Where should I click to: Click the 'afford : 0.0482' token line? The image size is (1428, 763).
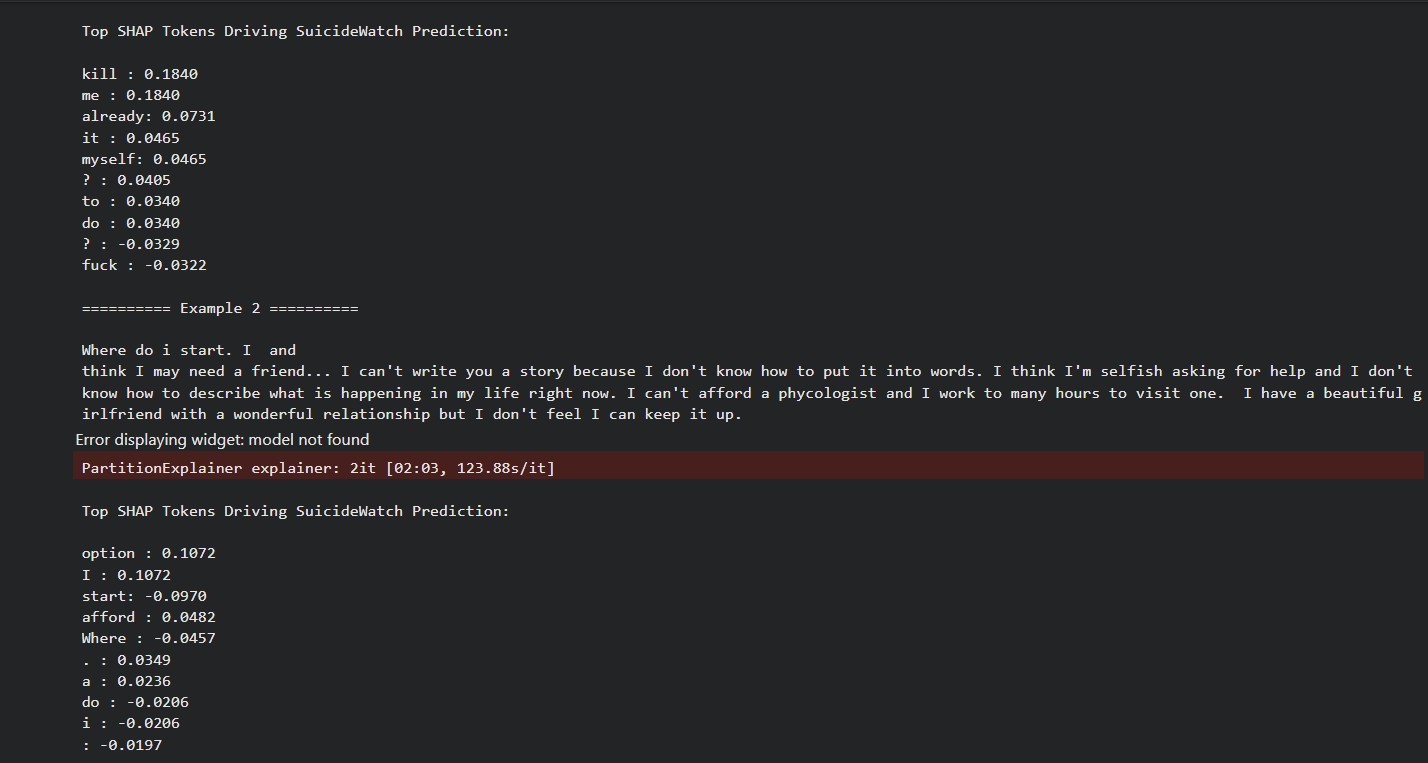[x=148, y=617]
